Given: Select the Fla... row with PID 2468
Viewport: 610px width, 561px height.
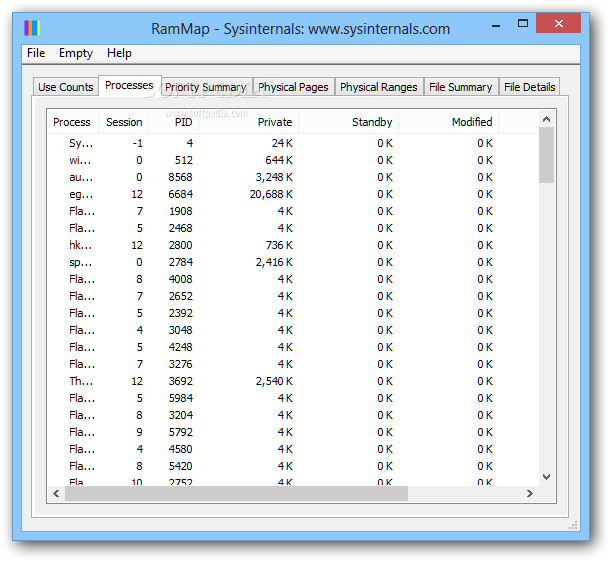Looking at the screenshot, I should tap(293, 228).
